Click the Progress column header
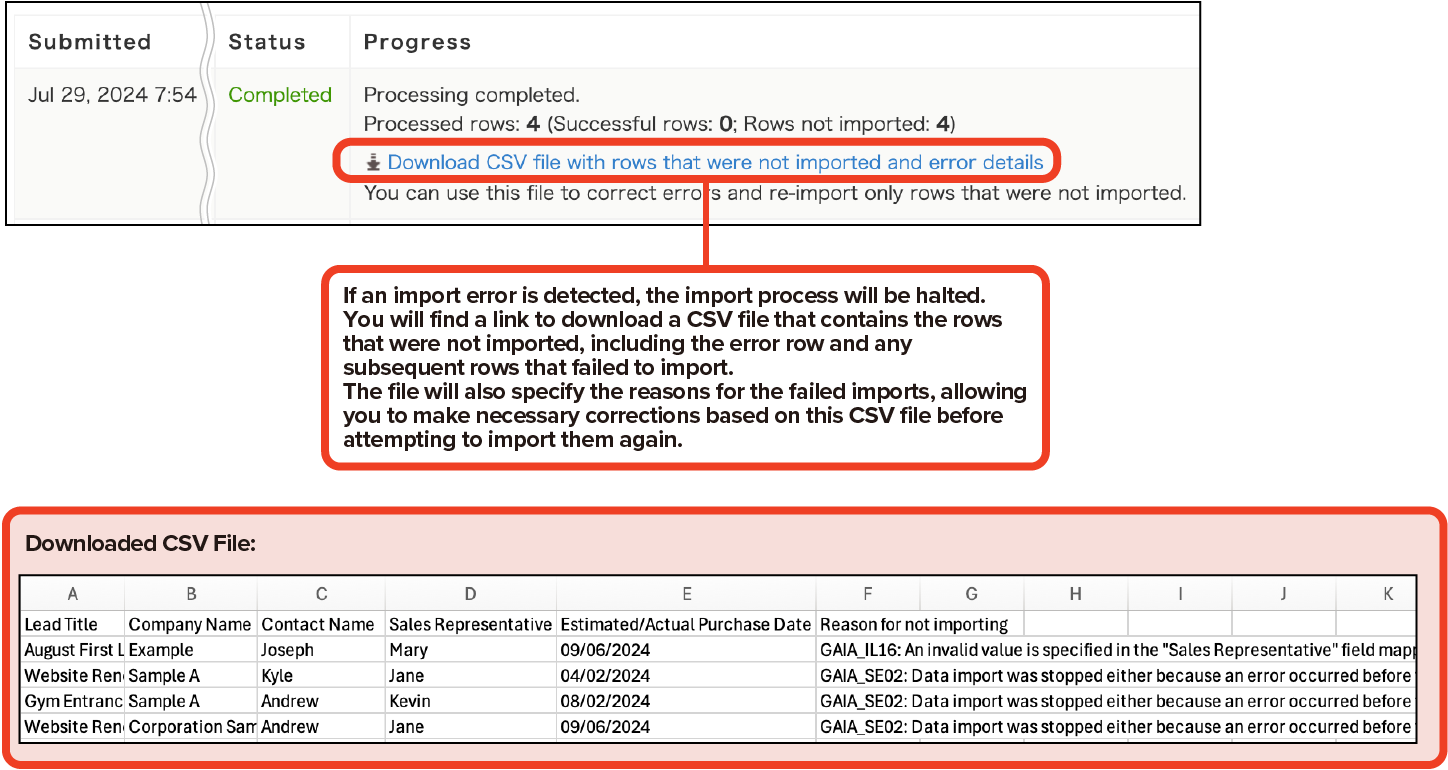The width and height of the screenshot is (1448, 770). [x=417, y=42]
